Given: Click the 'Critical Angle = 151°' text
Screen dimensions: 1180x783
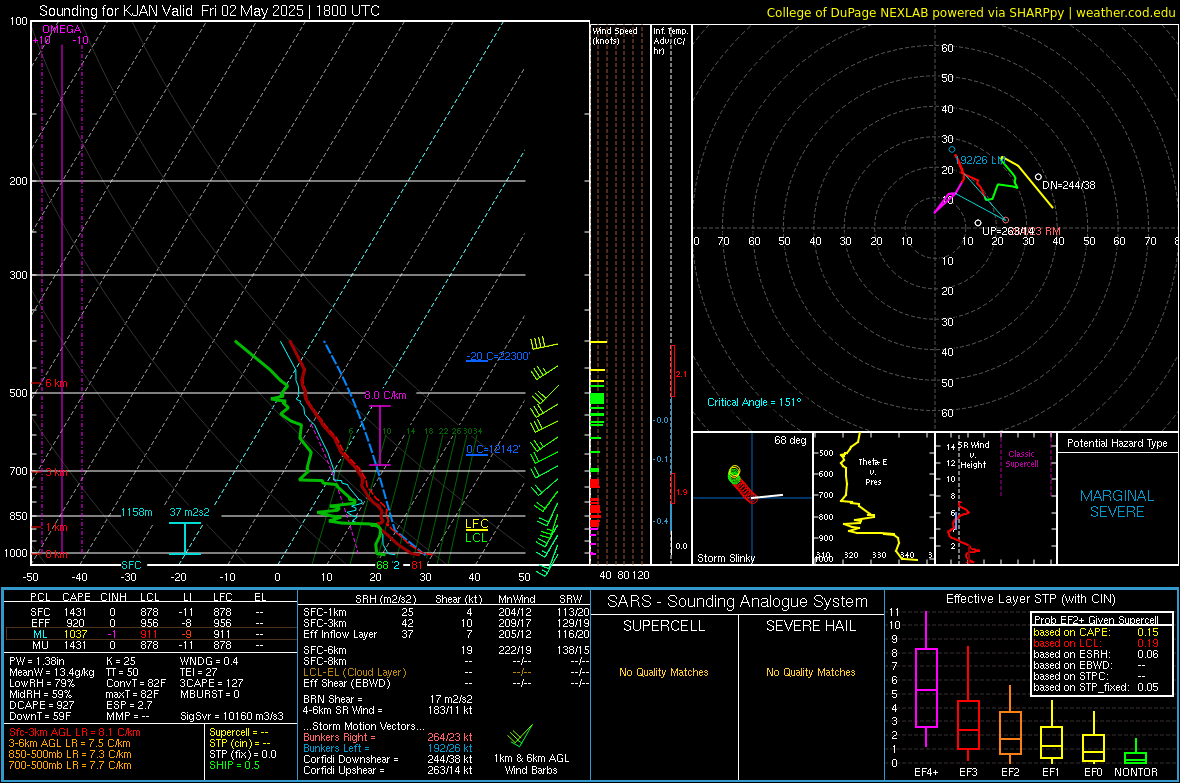Looking at the screenshot, I should tap(754, 402).
